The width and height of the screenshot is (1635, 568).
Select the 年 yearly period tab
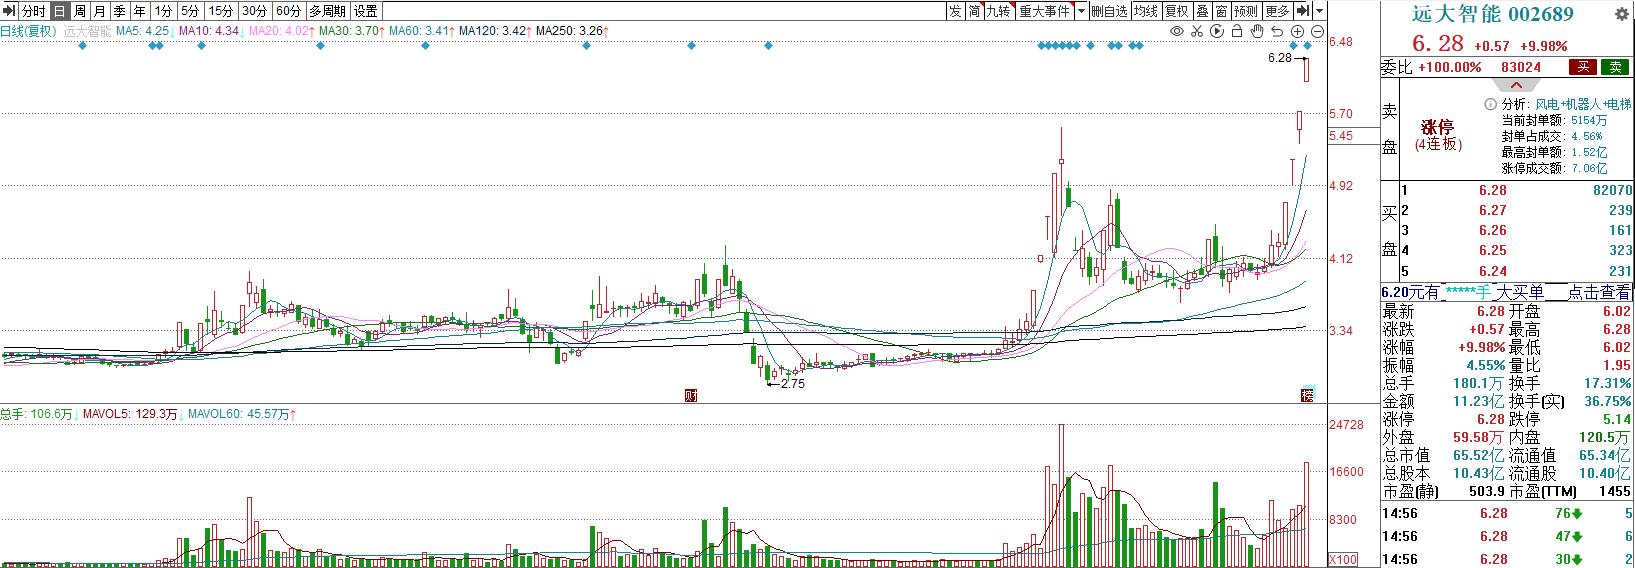point(139,11)
